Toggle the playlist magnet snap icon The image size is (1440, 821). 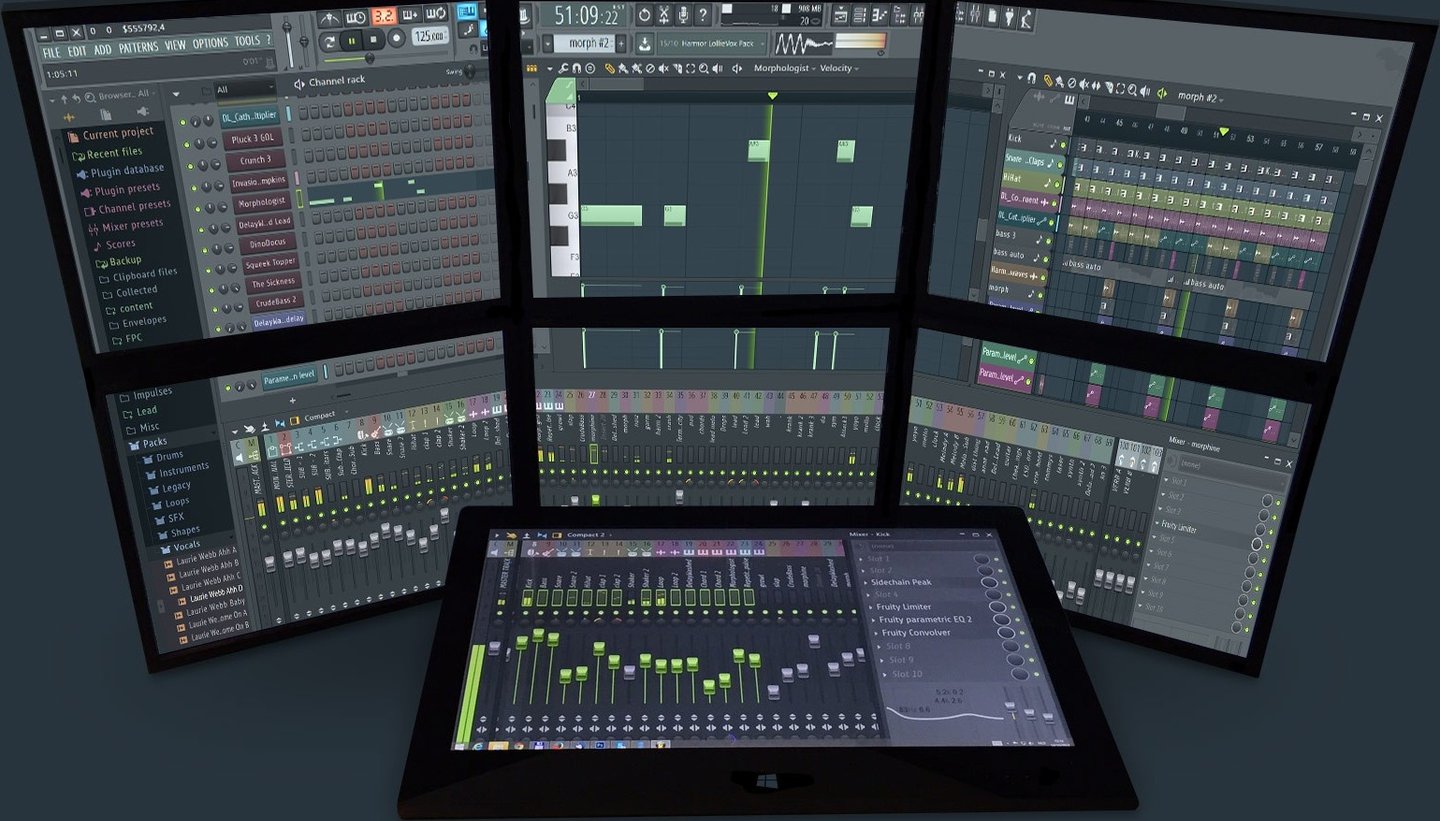pos(1033,77)
